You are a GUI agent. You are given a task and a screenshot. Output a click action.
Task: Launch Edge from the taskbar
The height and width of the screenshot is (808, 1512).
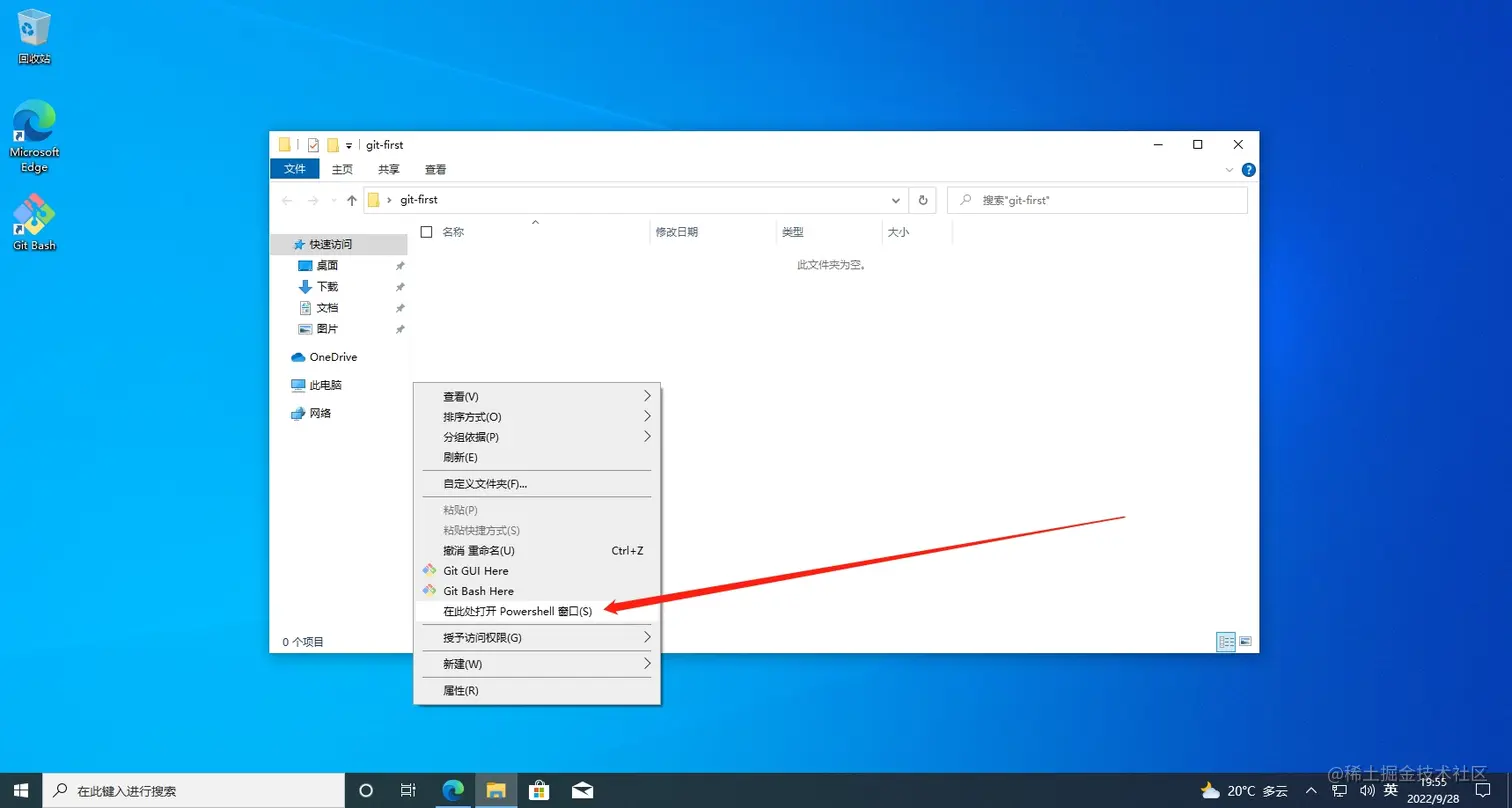click(453, 790)
